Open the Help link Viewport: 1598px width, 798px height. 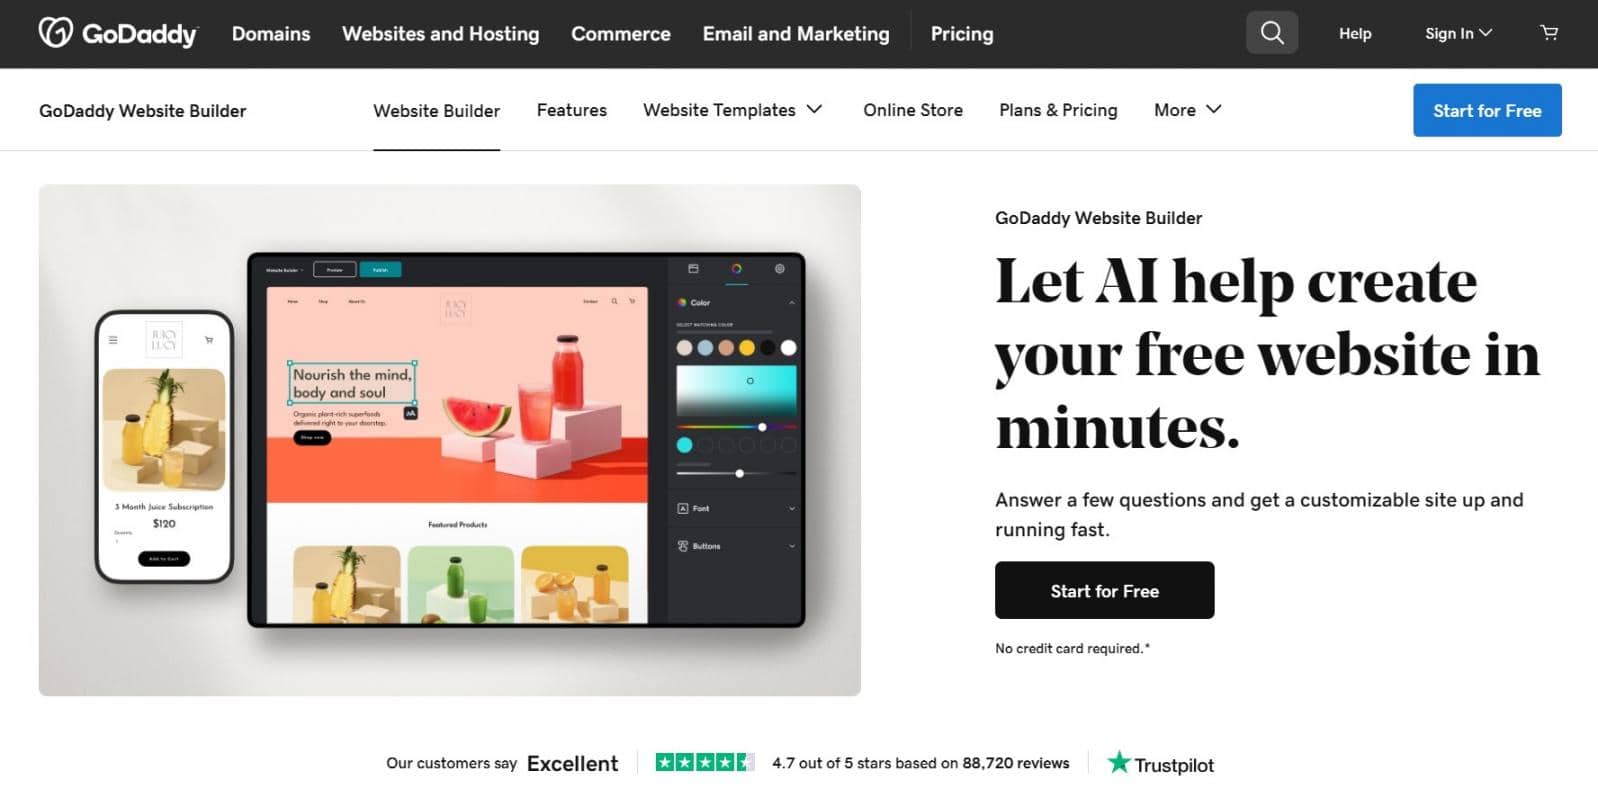(1355, 33)
